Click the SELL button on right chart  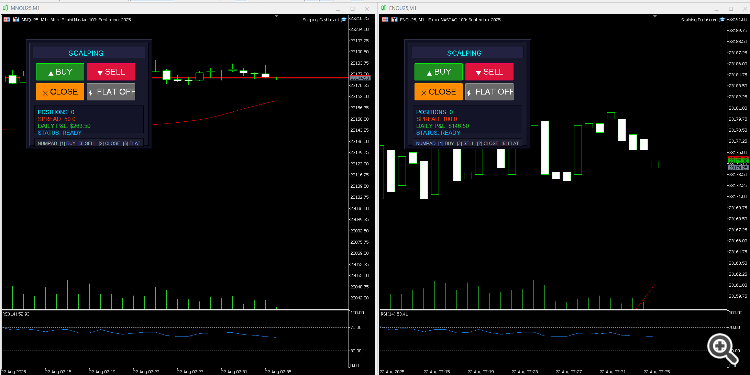point(489,72)
